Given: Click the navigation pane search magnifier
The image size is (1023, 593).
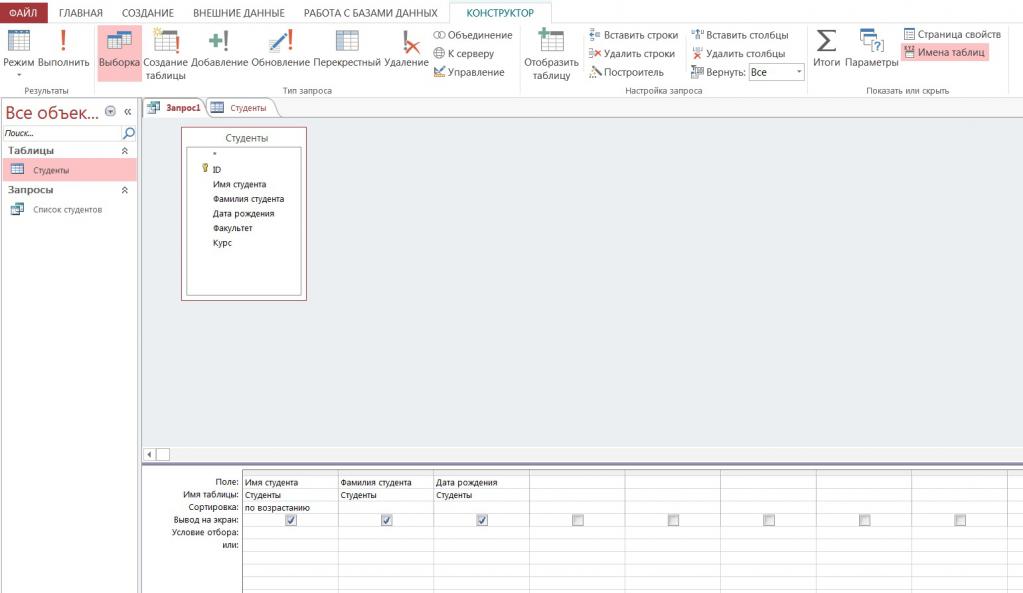Looking at the screenshot, I should 129,133.
